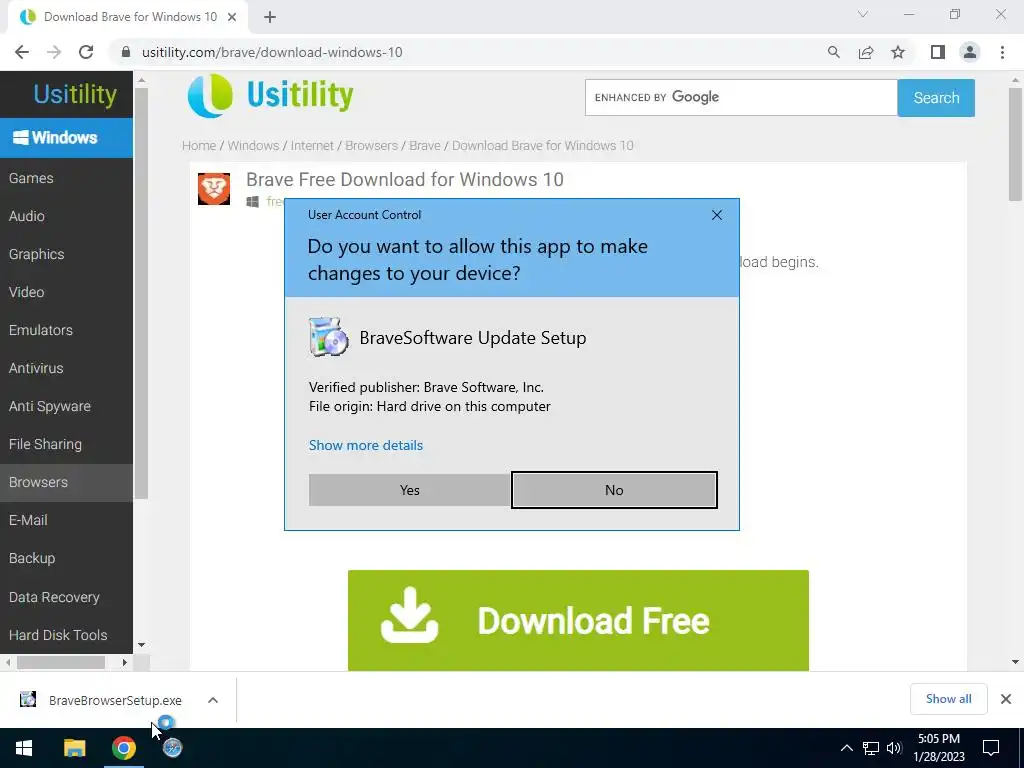
Task: Open Audio category in sidebar
Action: tap(66, 216)
